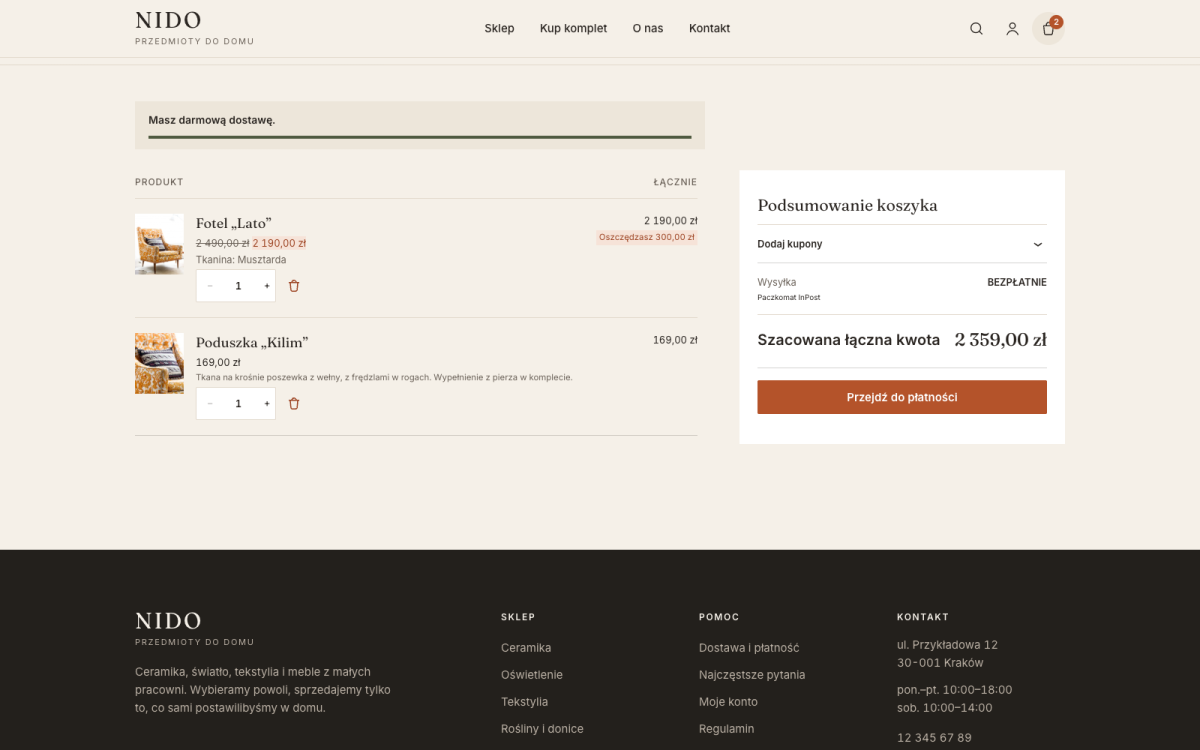Open the Kup komplet menu item
This screenshot has width=1200, height=750.
pos(573,29)
